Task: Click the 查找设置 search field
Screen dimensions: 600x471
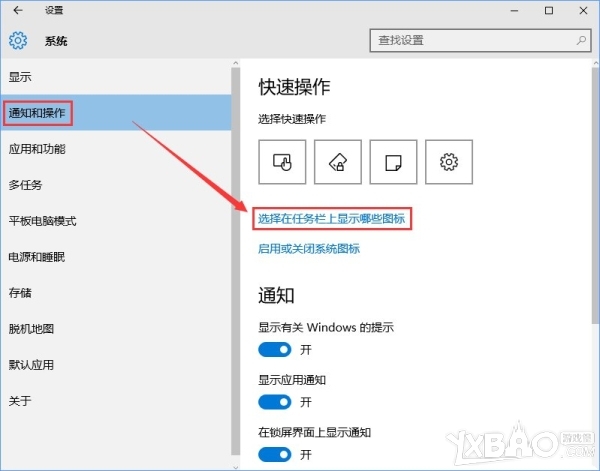Action: point(481,40)
